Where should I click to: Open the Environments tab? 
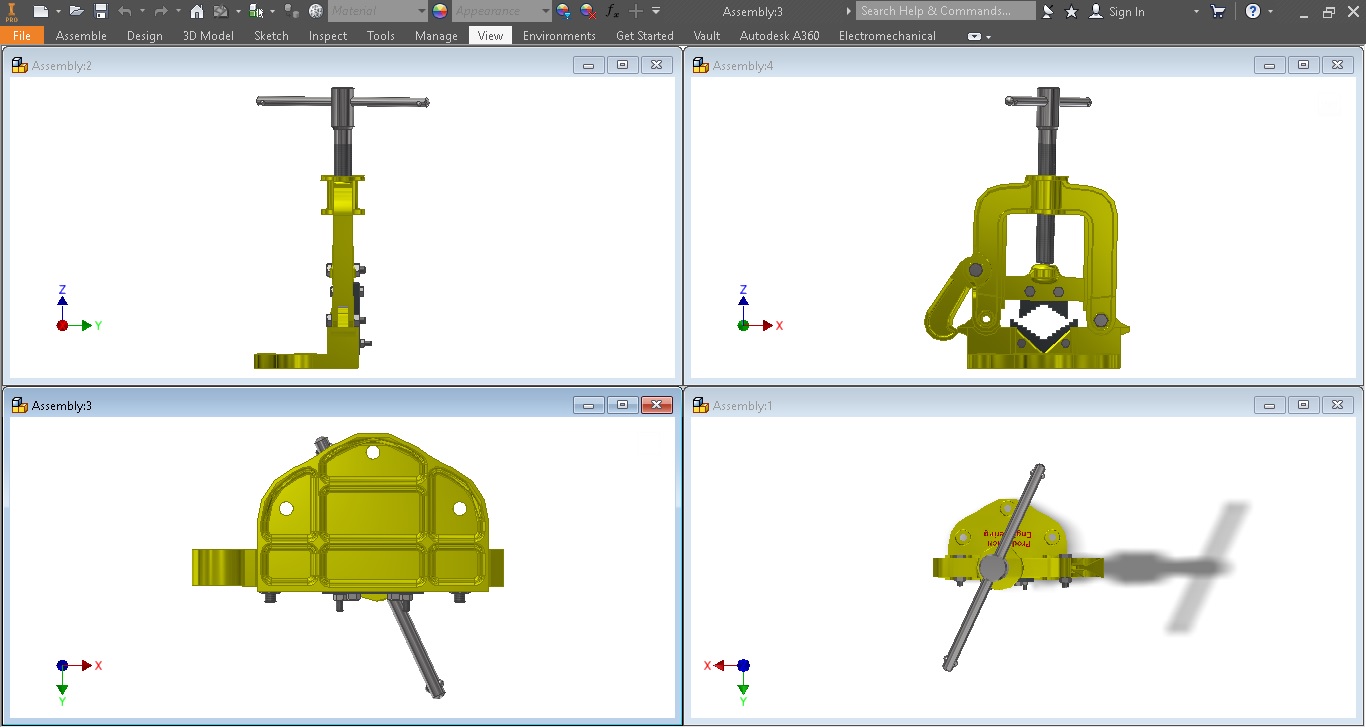click(x=559, y=35)
